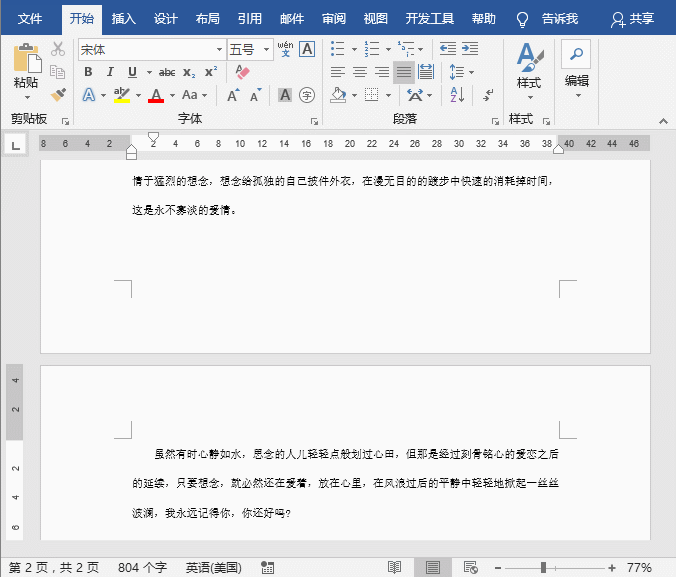Decrease font size with shrink icon
Viewport: 676px width, 577px height.
(x=256, y=95)
